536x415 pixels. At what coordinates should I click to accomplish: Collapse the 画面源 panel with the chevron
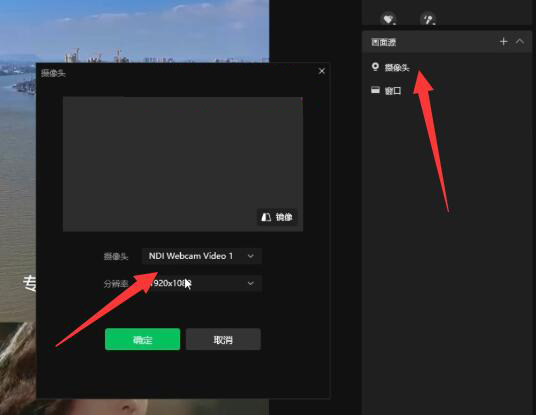pos(520,42)
